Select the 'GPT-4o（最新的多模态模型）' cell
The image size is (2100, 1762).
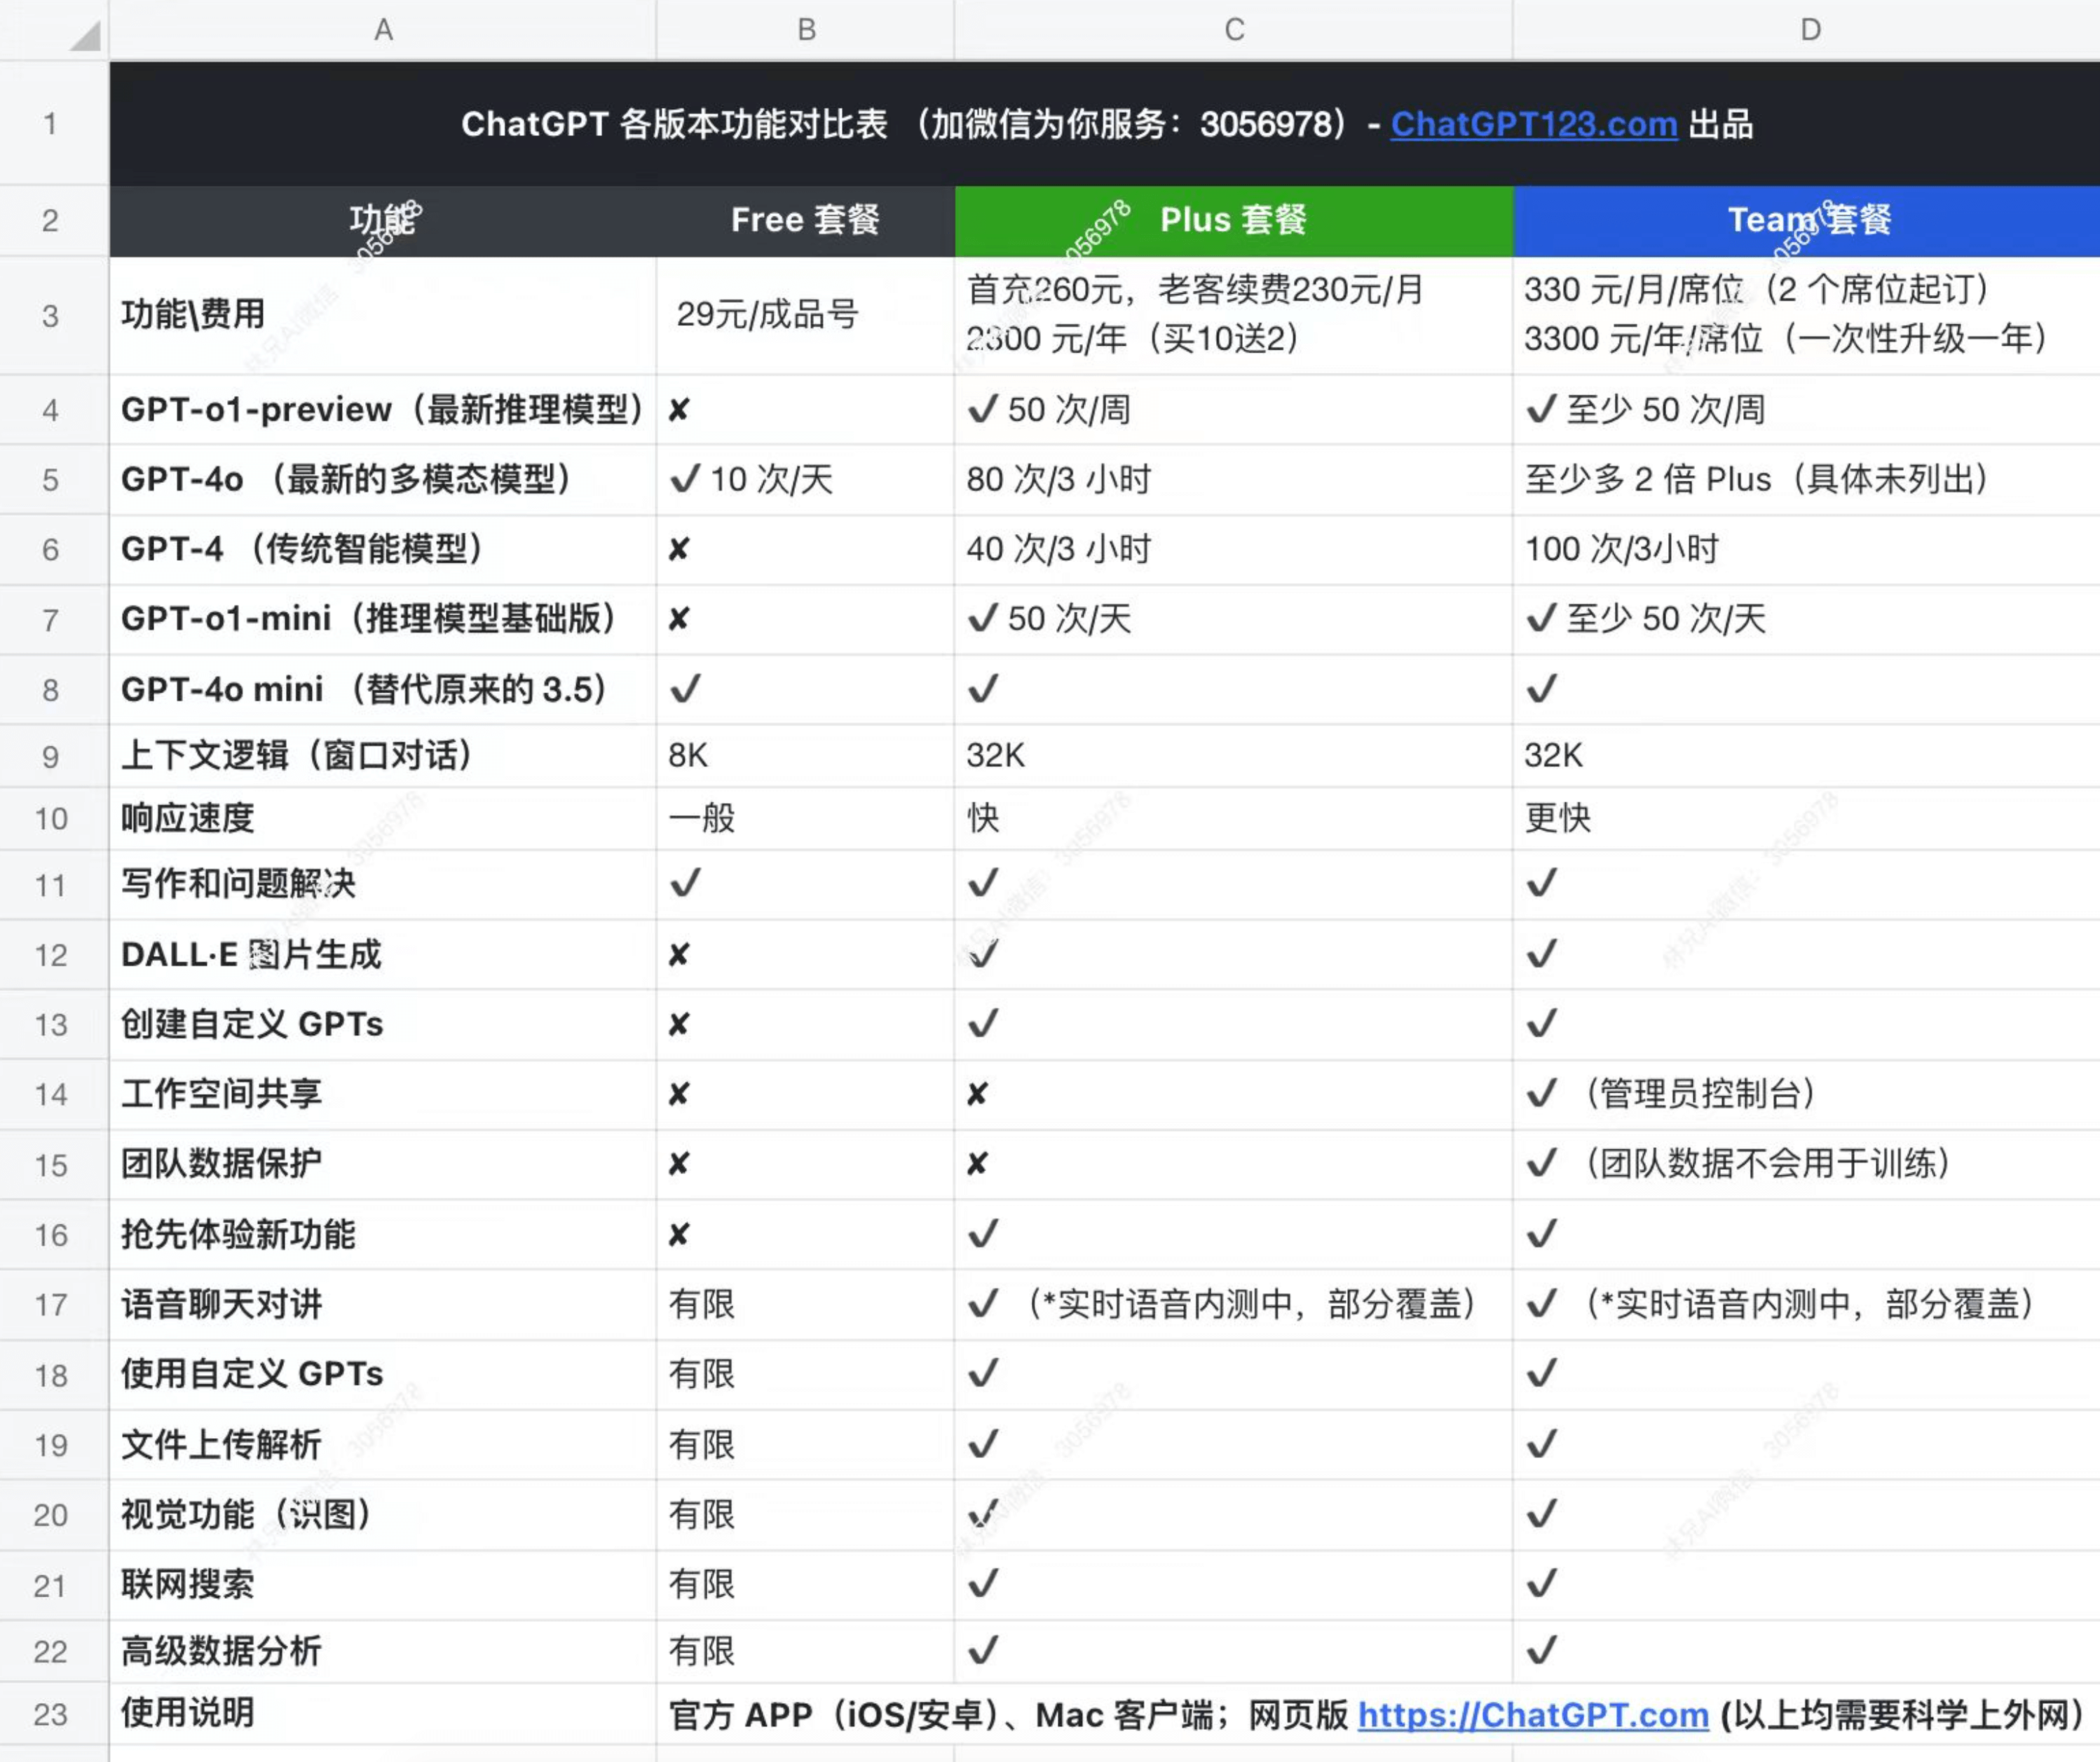(x=383, y=480)
